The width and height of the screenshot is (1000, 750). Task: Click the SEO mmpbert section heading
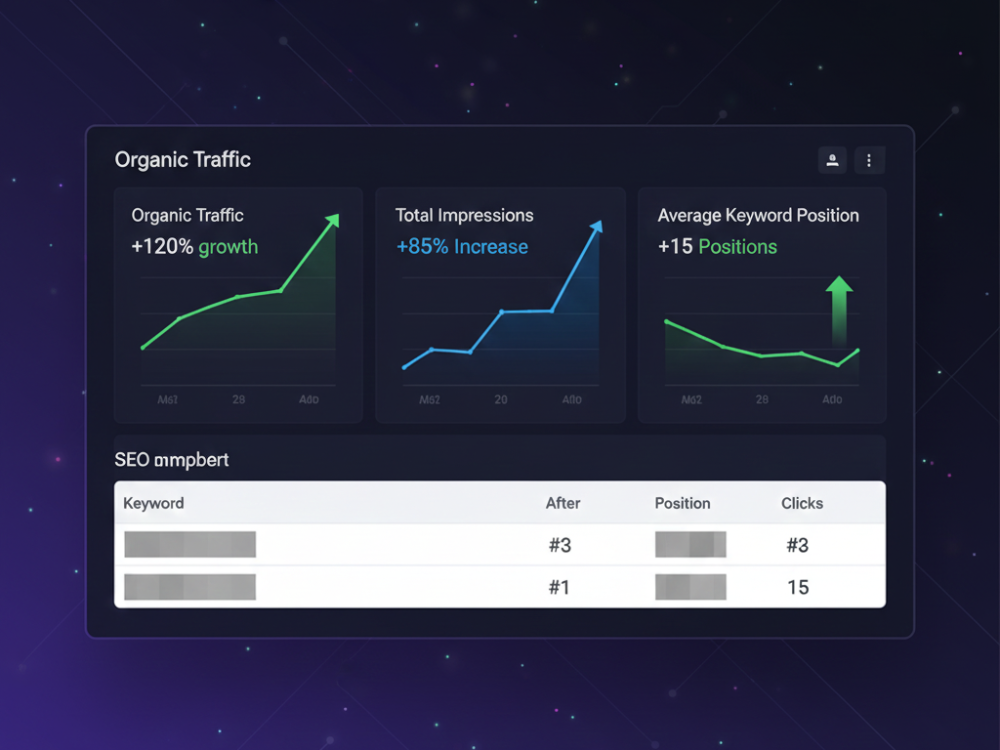coord(172,460)
